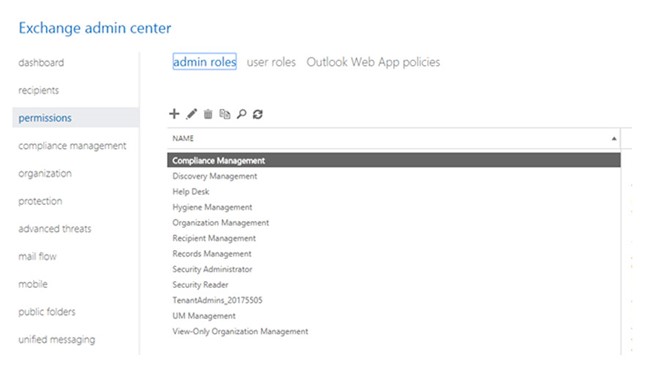Select Organization Management role group
The image size is (660, 380).
click(x=394, y=223)
